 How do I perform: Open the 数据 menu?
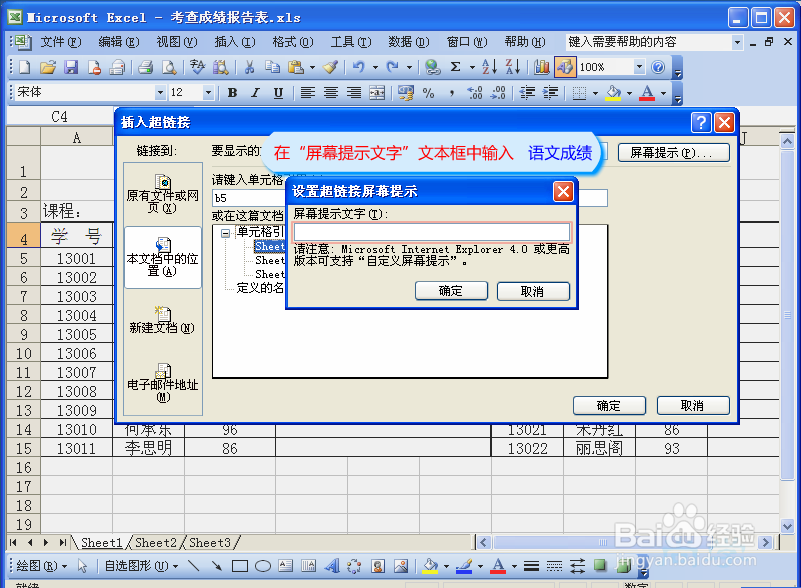409,42
